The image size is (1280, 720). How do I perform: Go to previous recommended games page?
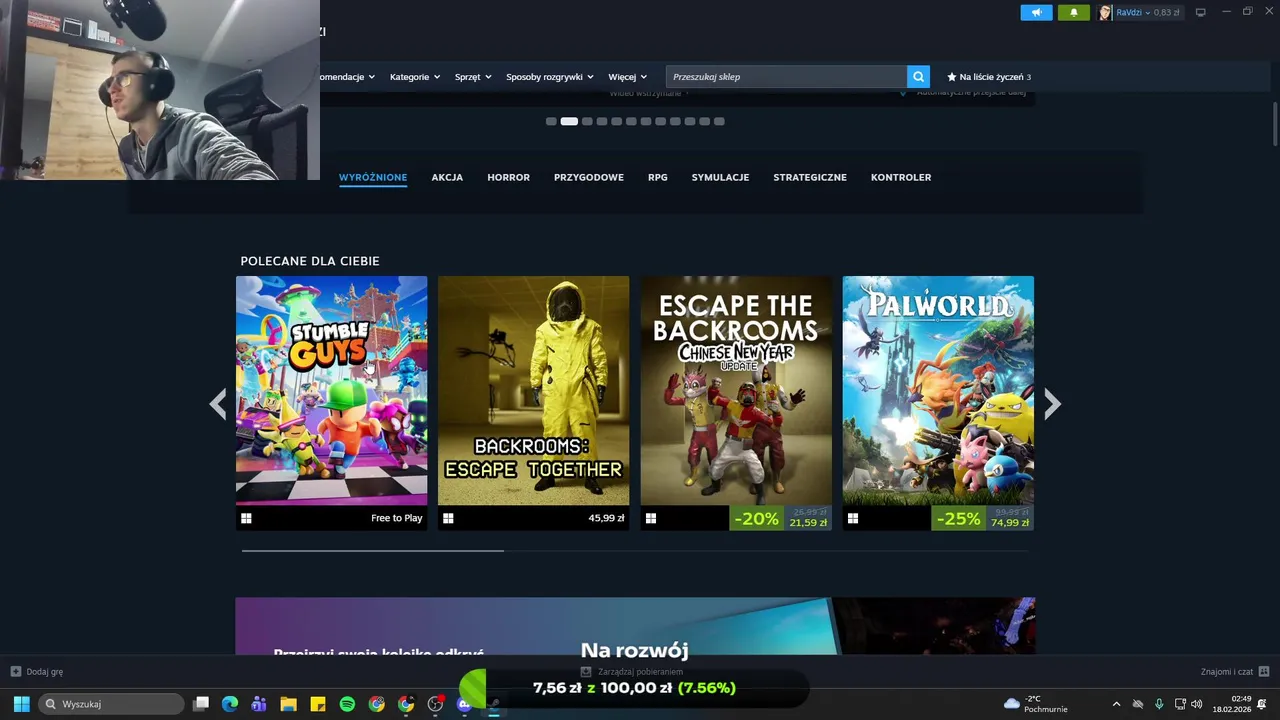point(218,404)
